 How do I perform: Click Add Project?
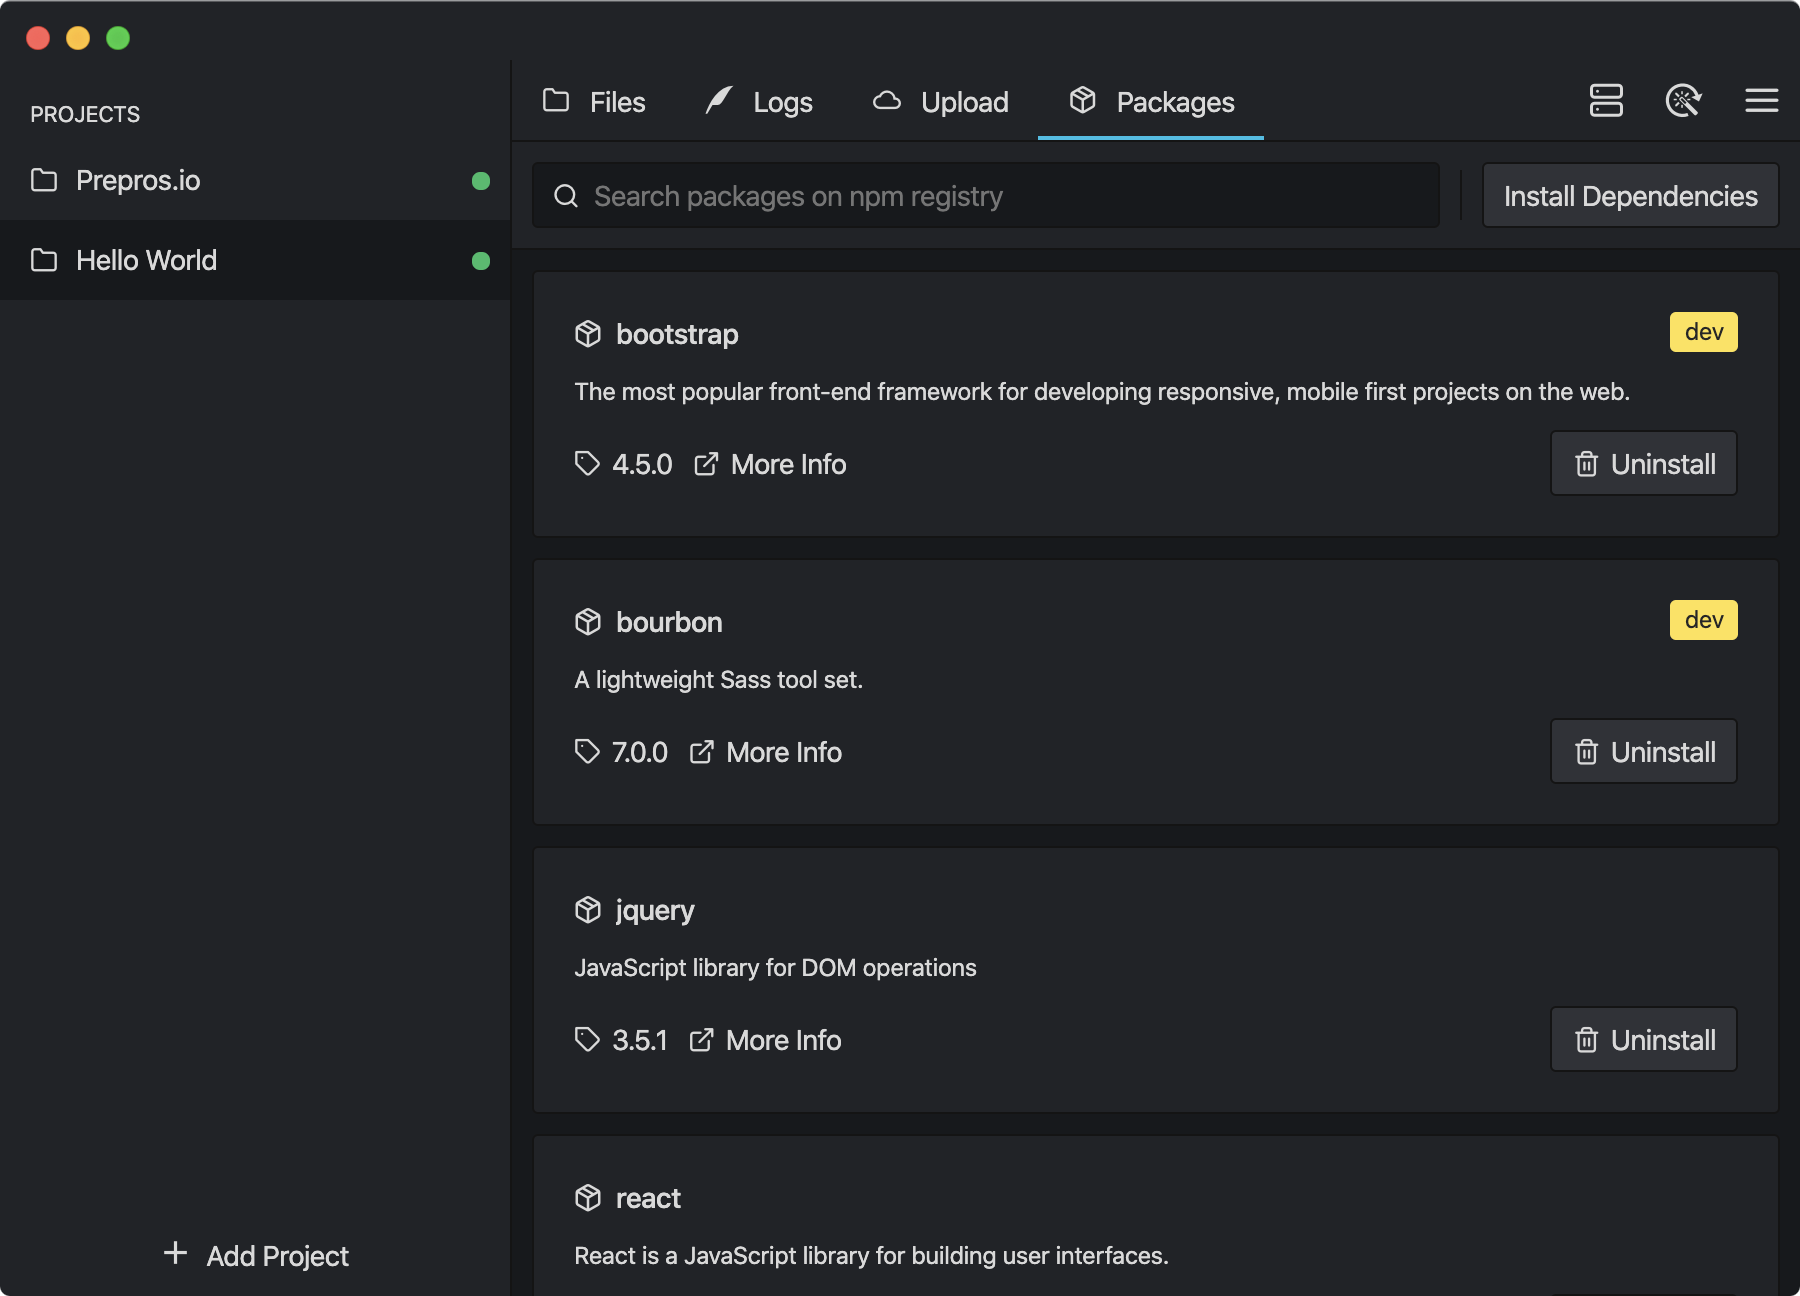pos(256,1256)
